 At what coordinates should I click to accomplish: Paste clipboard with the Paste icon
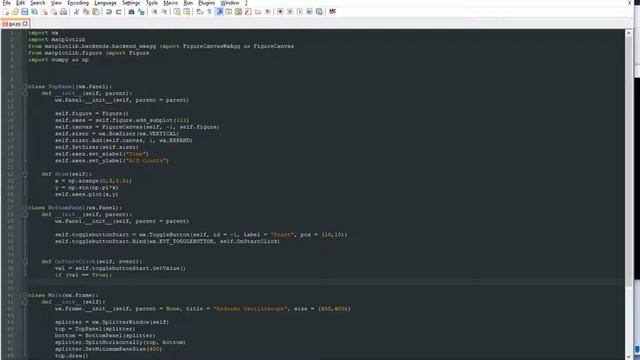[96, 12]
